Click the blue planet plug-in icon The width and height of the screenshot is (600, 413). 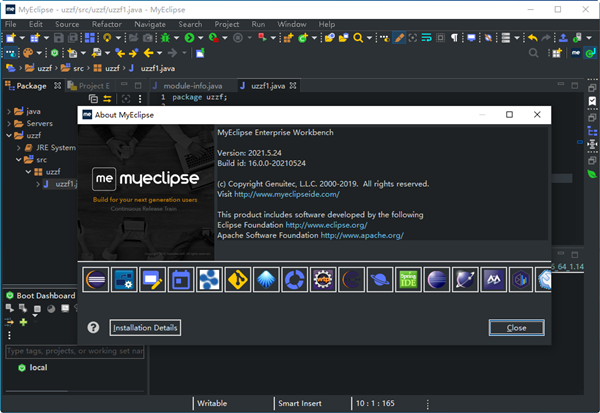point(380,280)
